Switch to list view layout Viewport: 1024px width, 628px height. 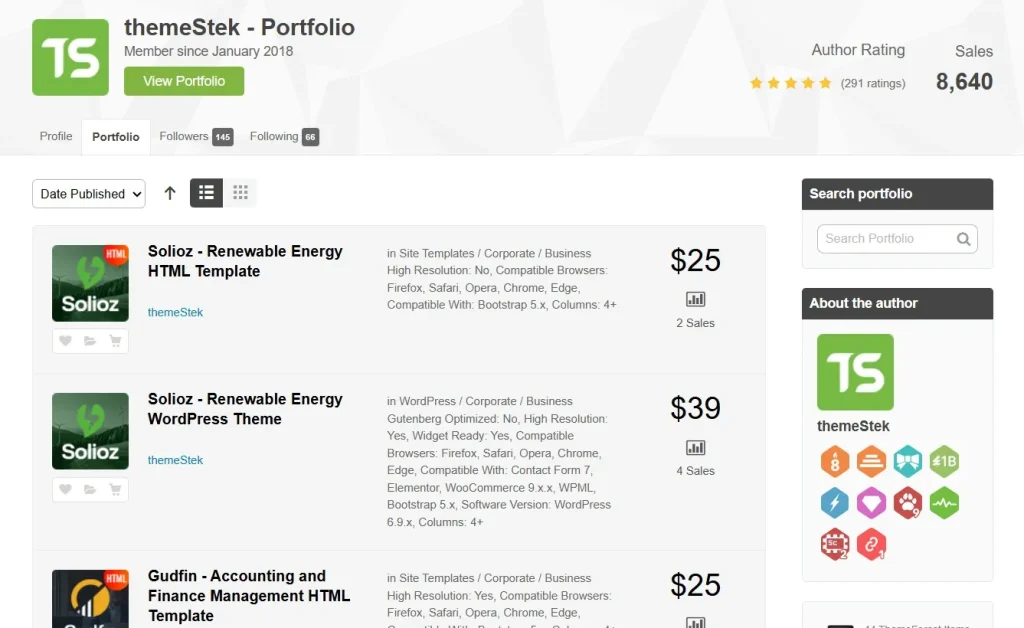(x=206, y=193)
